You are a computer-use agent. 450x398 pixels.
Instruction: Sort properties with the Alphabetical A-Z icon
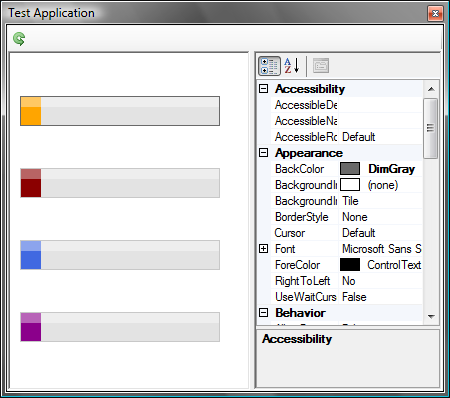point(292,66)
